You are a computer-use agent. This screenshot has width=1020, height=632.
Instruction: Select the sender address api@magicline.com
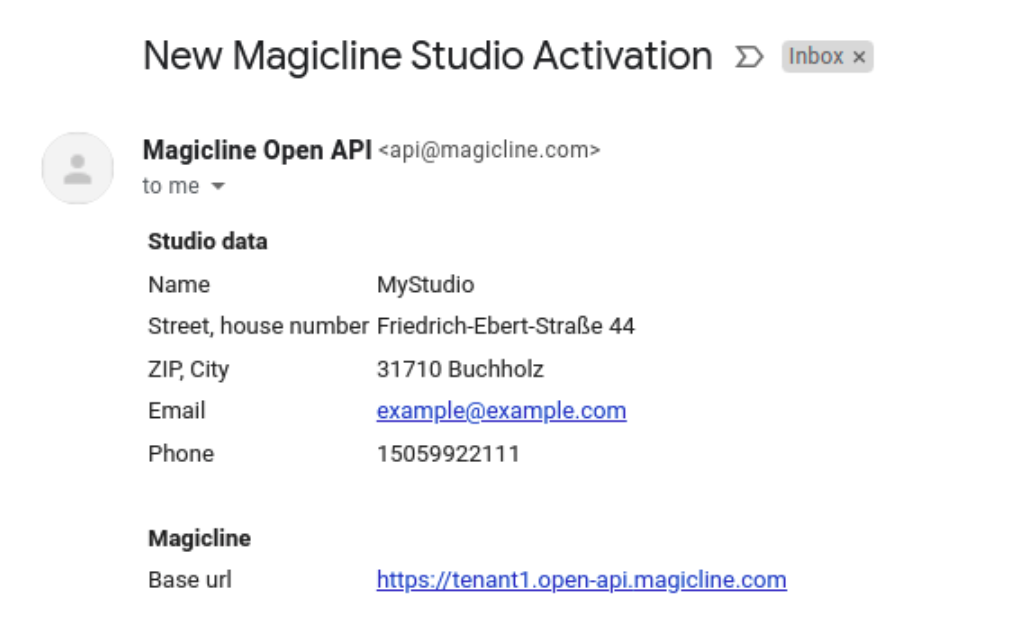click(490, 150)
